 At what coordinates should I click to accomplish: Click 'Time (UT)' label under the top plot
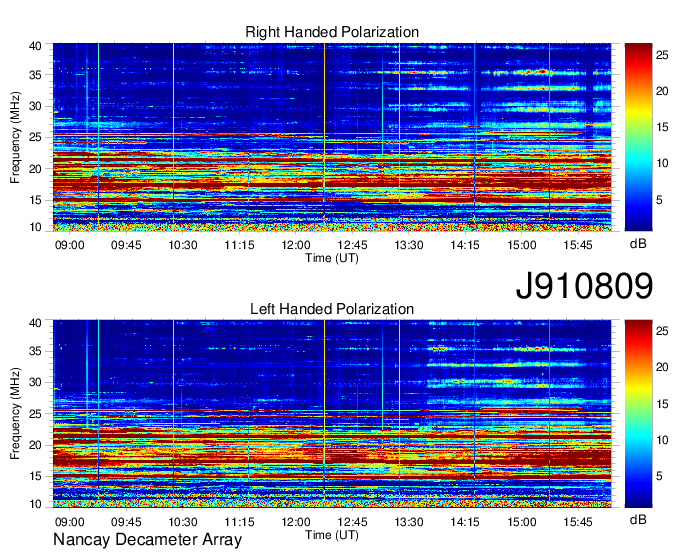pos(332,258)
